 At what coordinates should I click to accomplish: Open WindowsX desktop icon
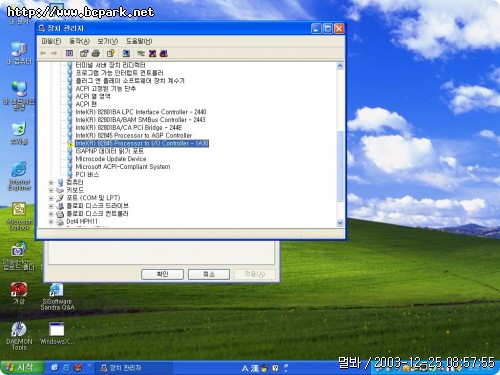tap(57, 333)
